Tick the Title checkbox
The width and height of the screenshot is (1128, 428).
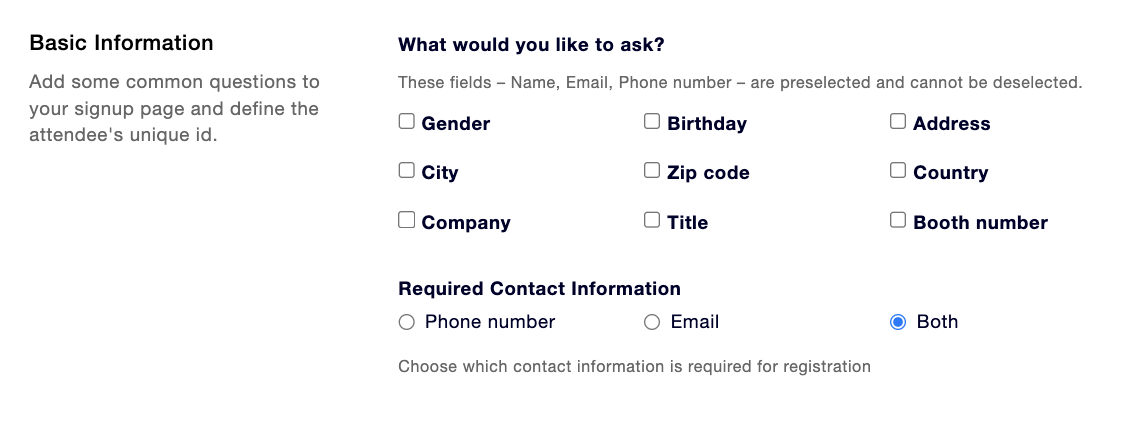tap(652, 220)
